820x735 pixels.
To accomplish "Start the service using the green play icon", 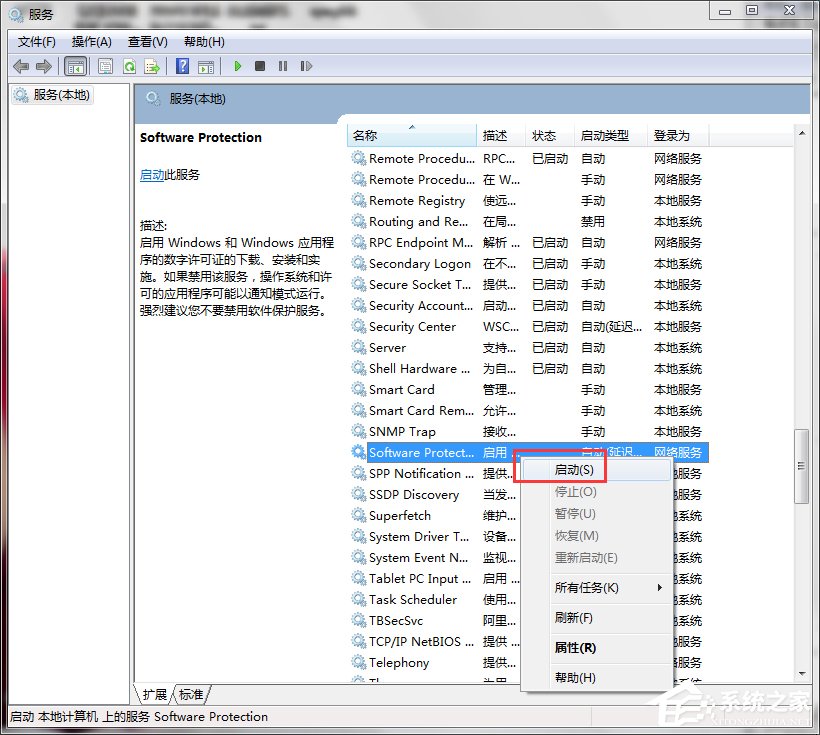I will click(x=237, y=66).
